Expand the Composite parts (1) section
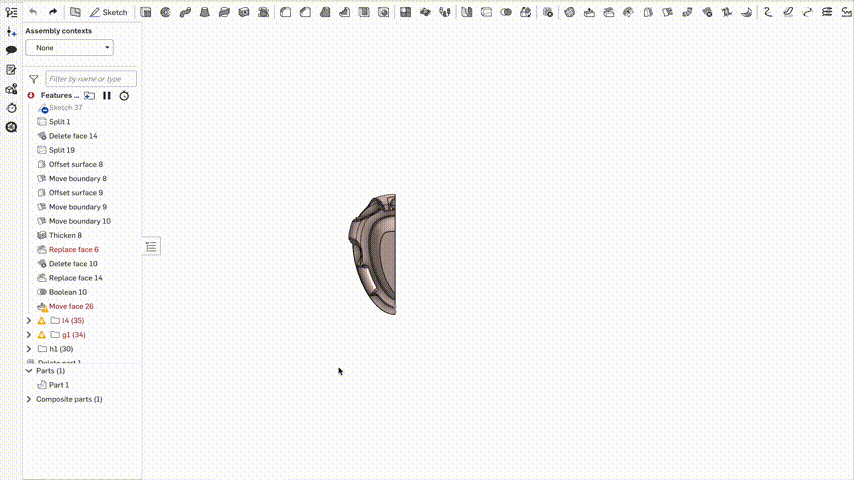The height and width of the screenshot is (480, 854). [29, 399]
